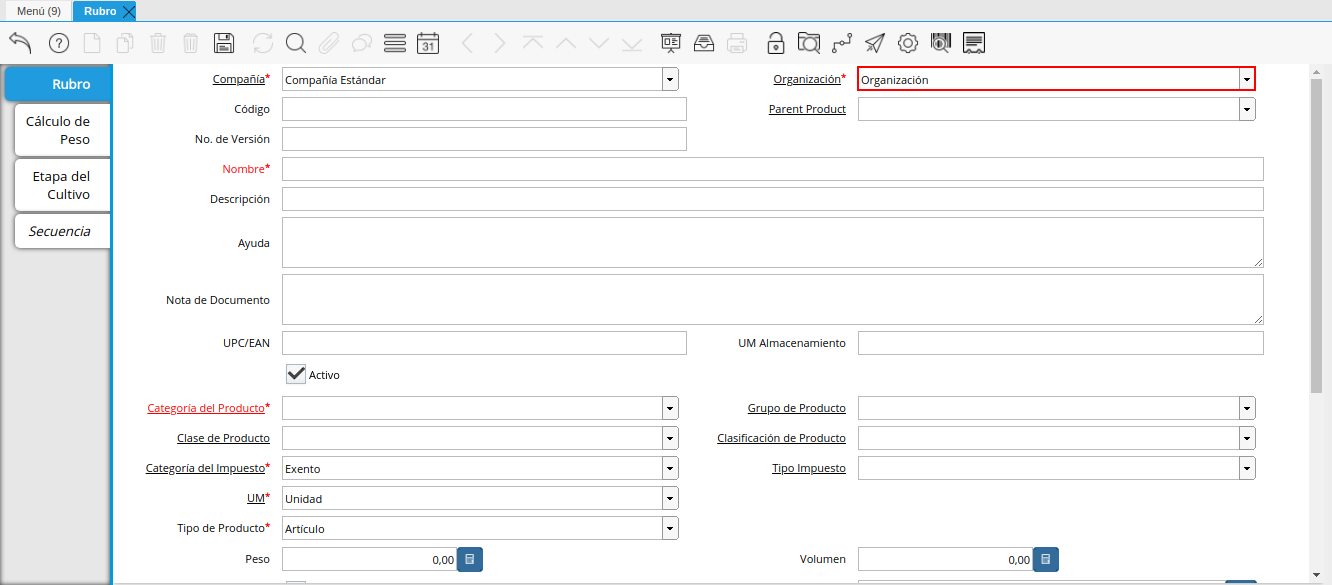Click the printer icon
Image resolution: width=1332 pixels, height=585 pixels.
coord(737,43)
